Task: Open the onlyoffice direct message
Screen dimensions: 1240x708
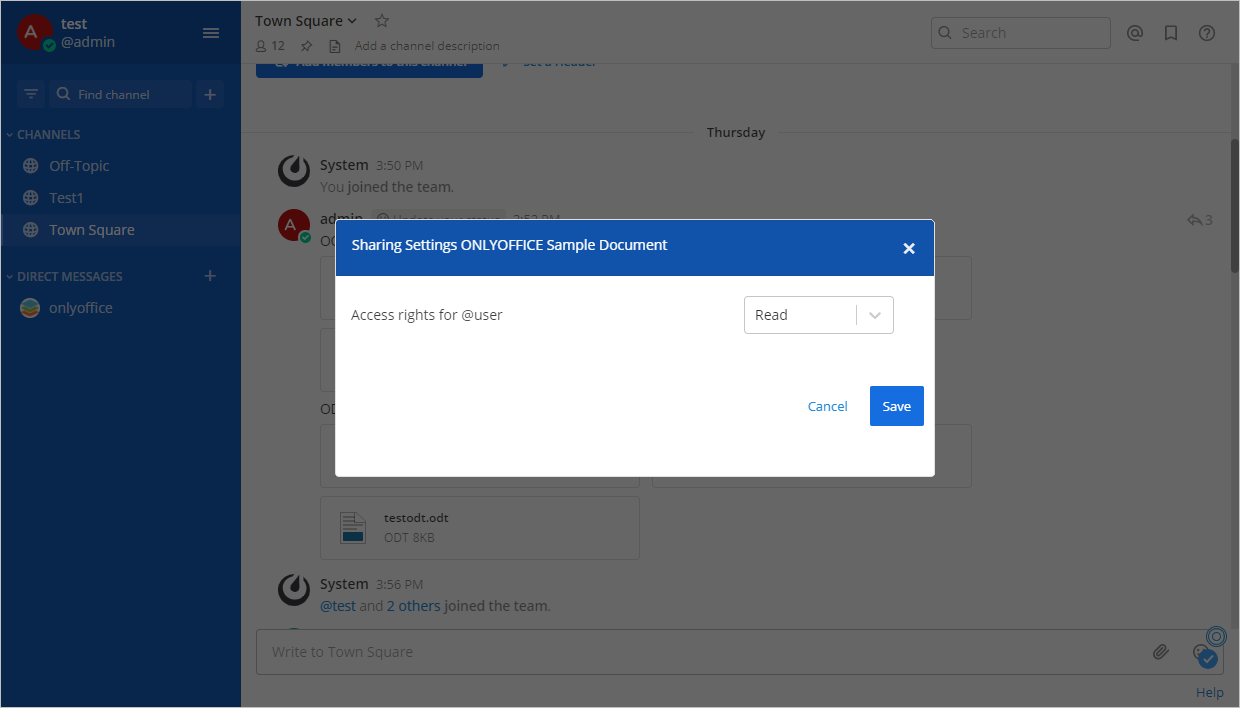Action: [80, 308]
